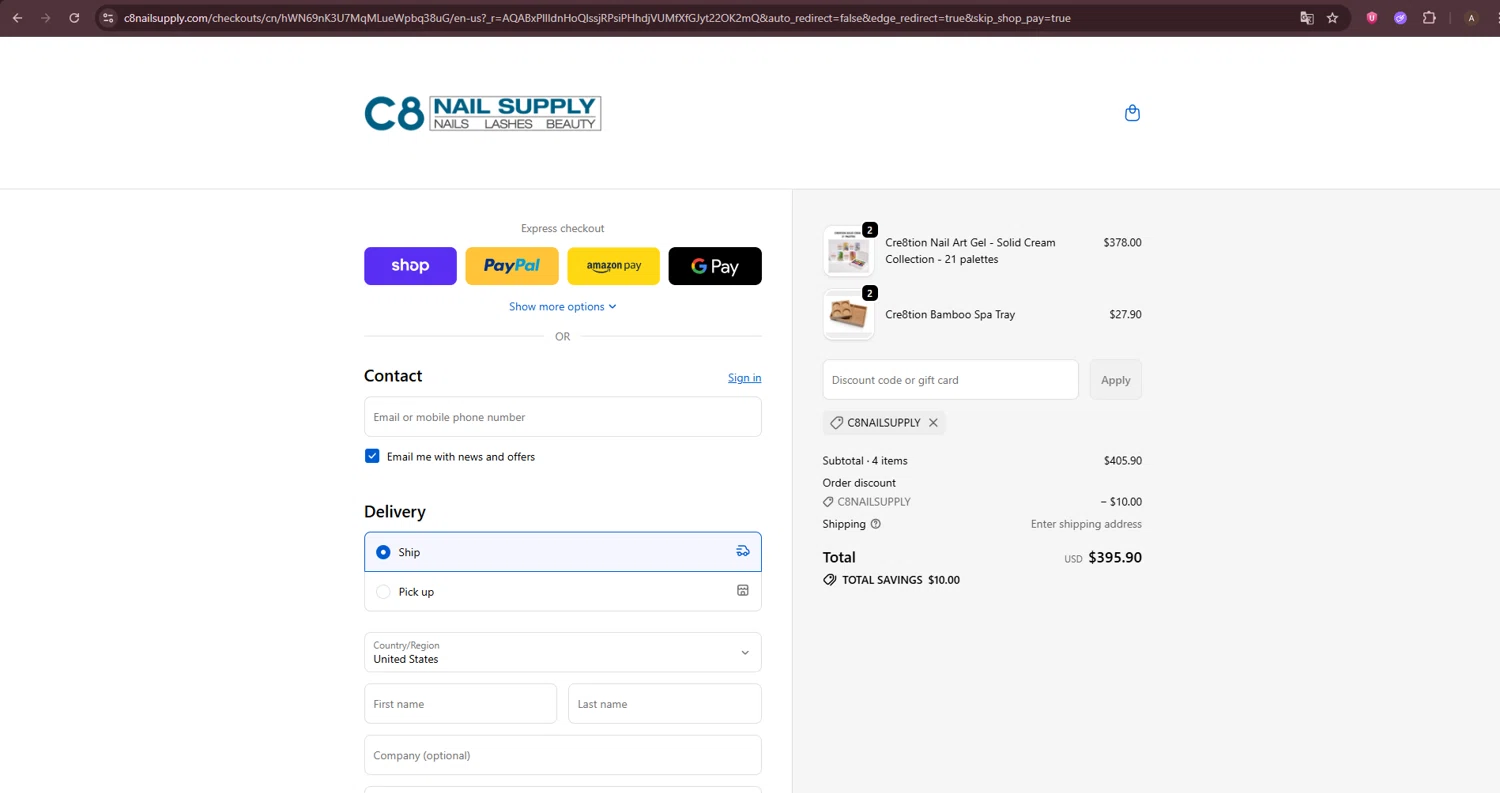Remove the C8NAILSUPPLY discount code

pos(933,423)
